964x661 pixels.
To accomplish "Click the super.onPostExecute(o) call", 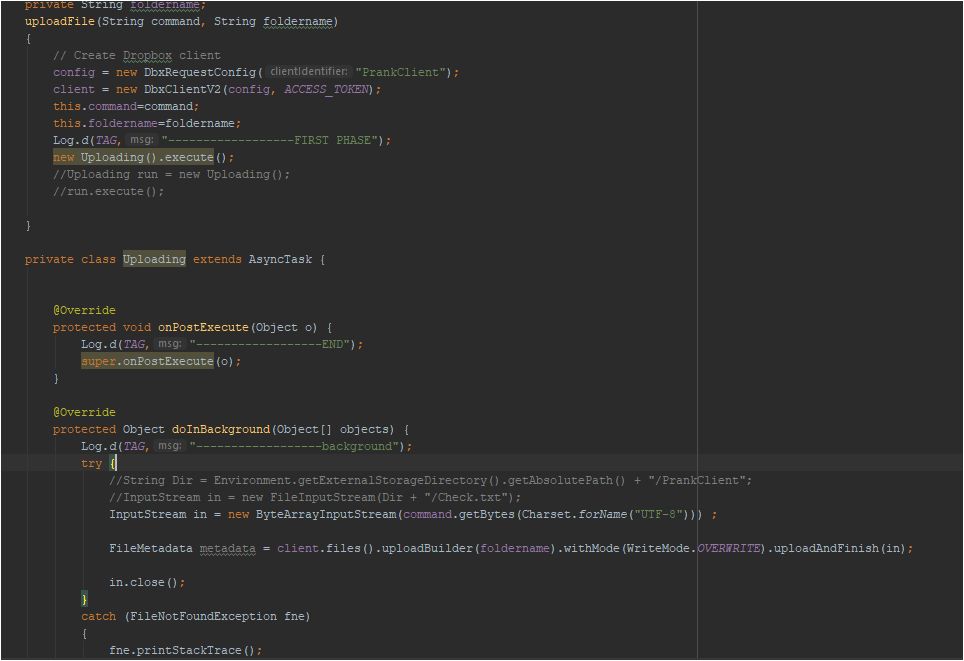I will [161, 361].
